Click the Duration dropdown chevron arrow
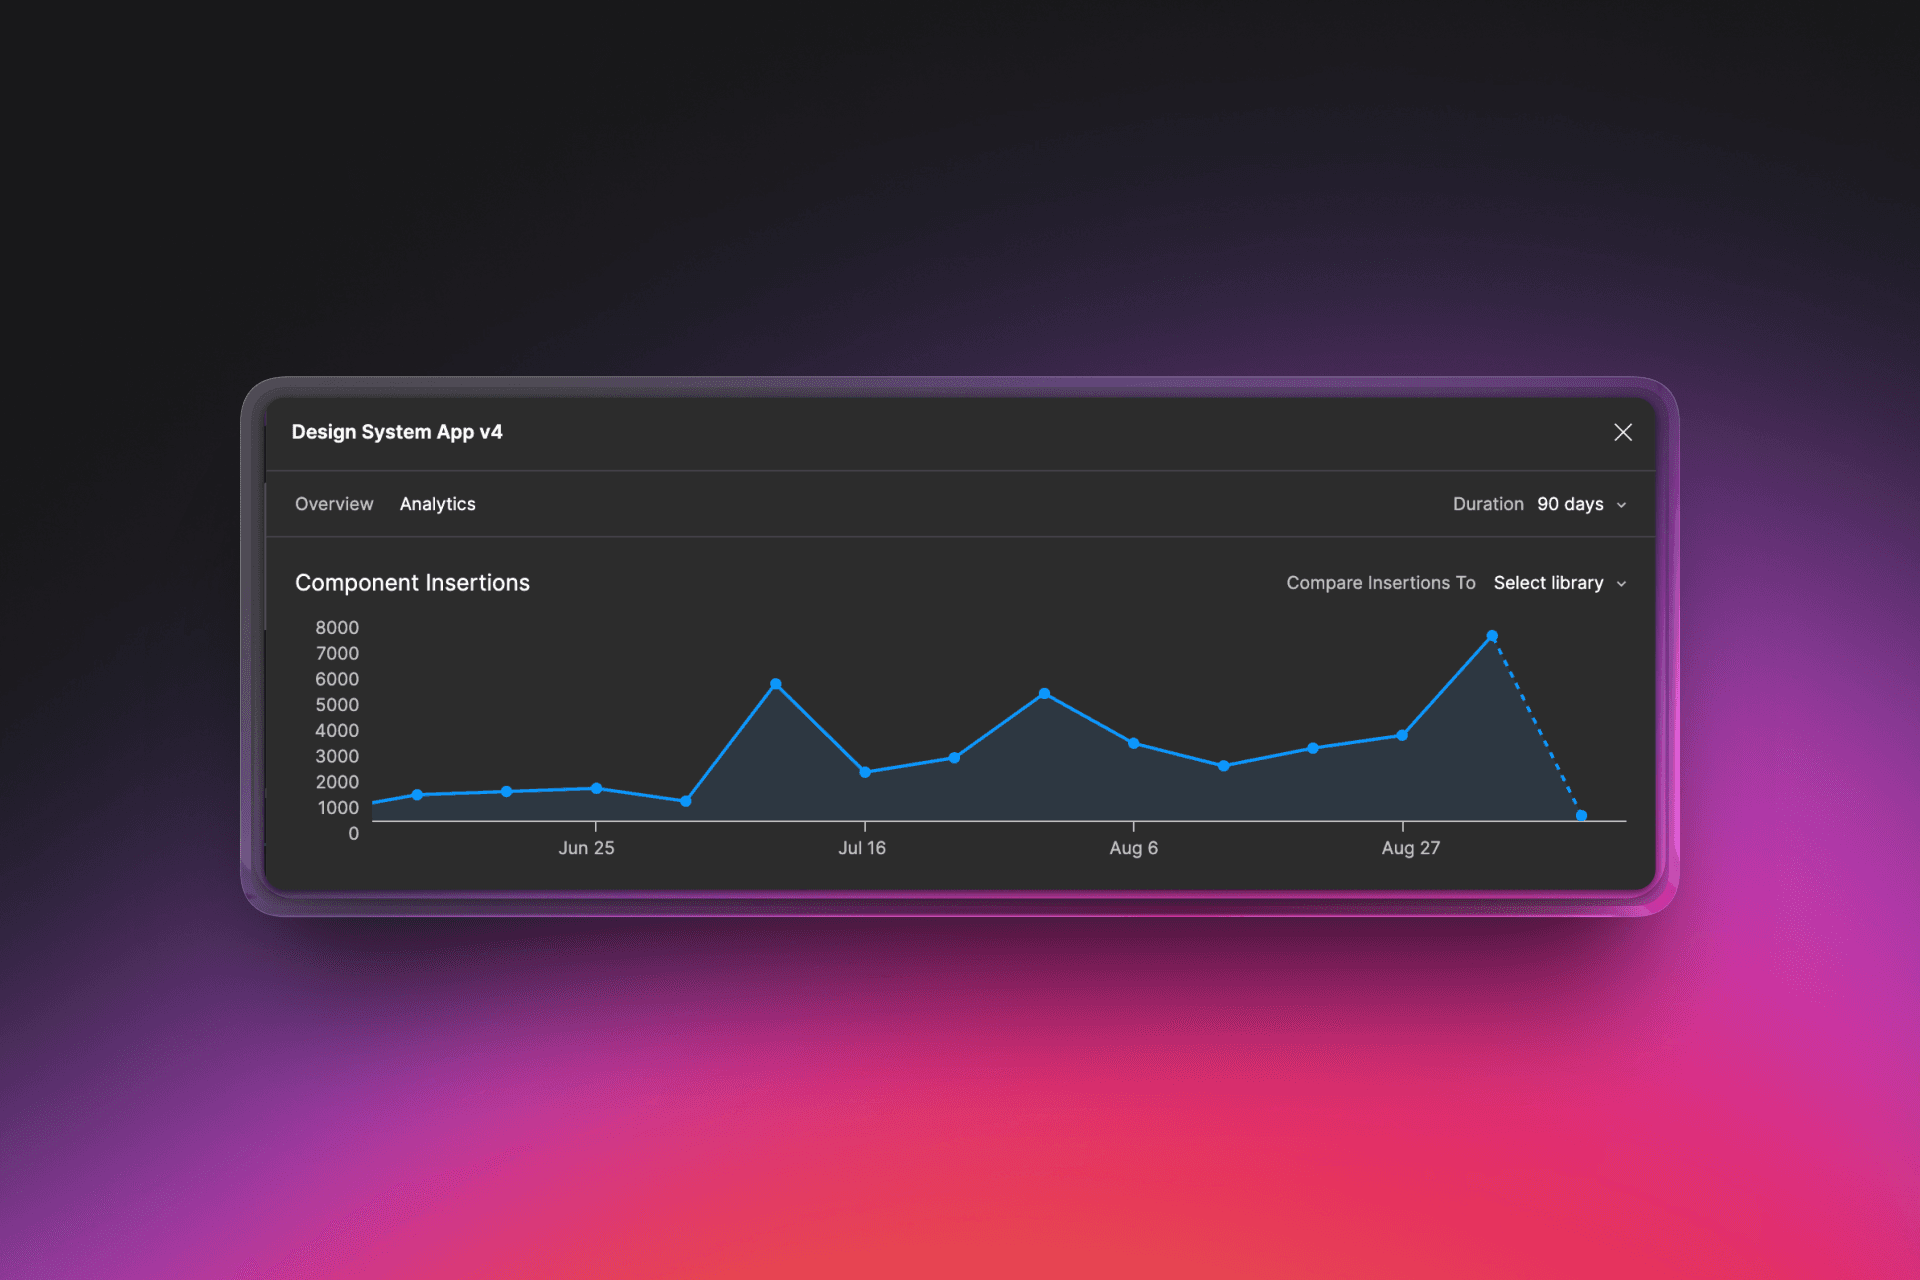Screen dimensions: 1920x1280 pyautogui.click(x=1621, y=505)
